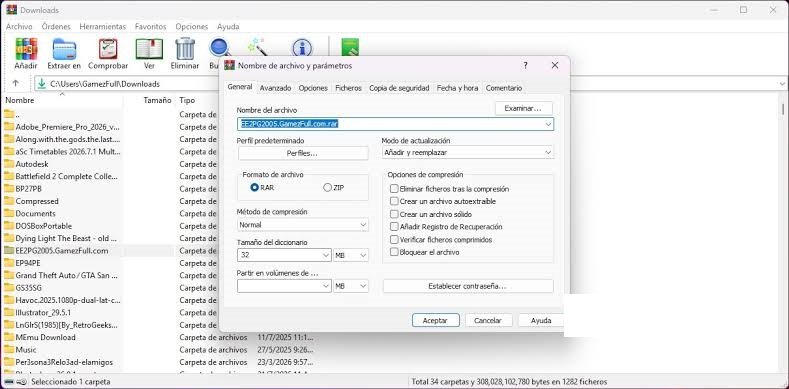This screenshot has height=389, width=789.
Task: Click the drive icon in the status bar
Action: coord(10,382)
